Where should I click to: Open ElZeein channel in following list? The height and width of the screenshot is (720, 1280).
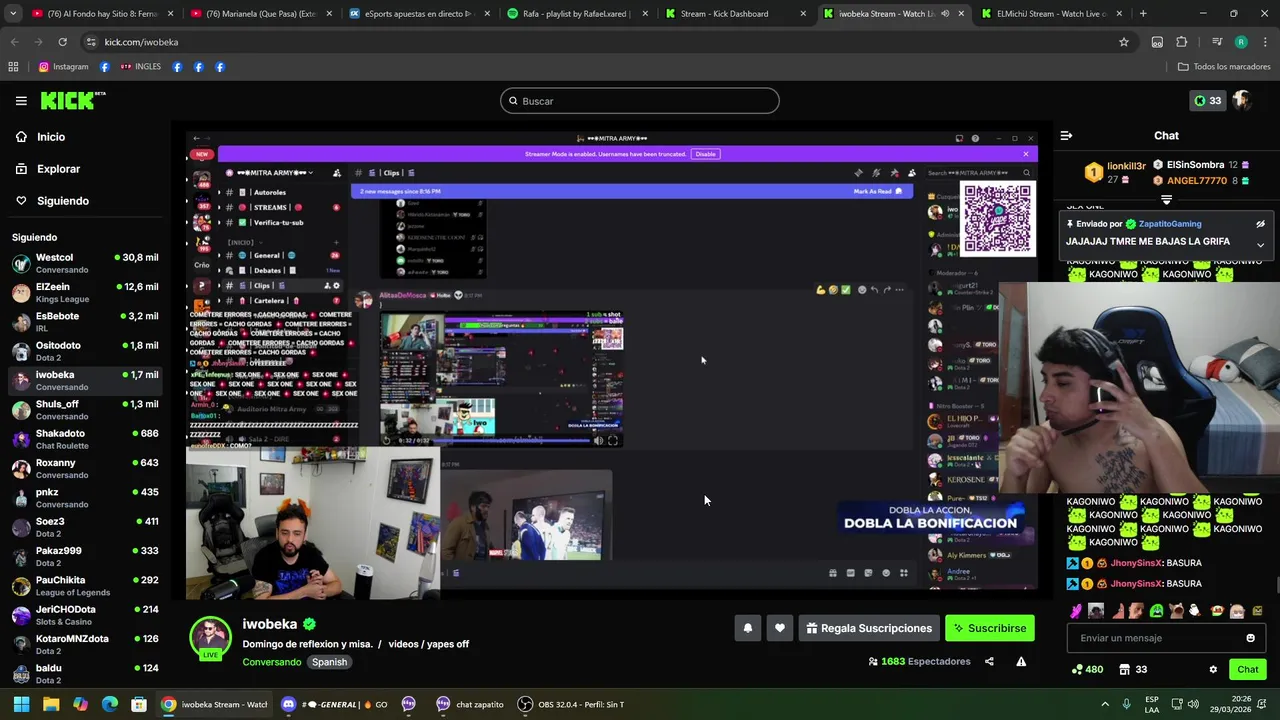pos(85,293)
